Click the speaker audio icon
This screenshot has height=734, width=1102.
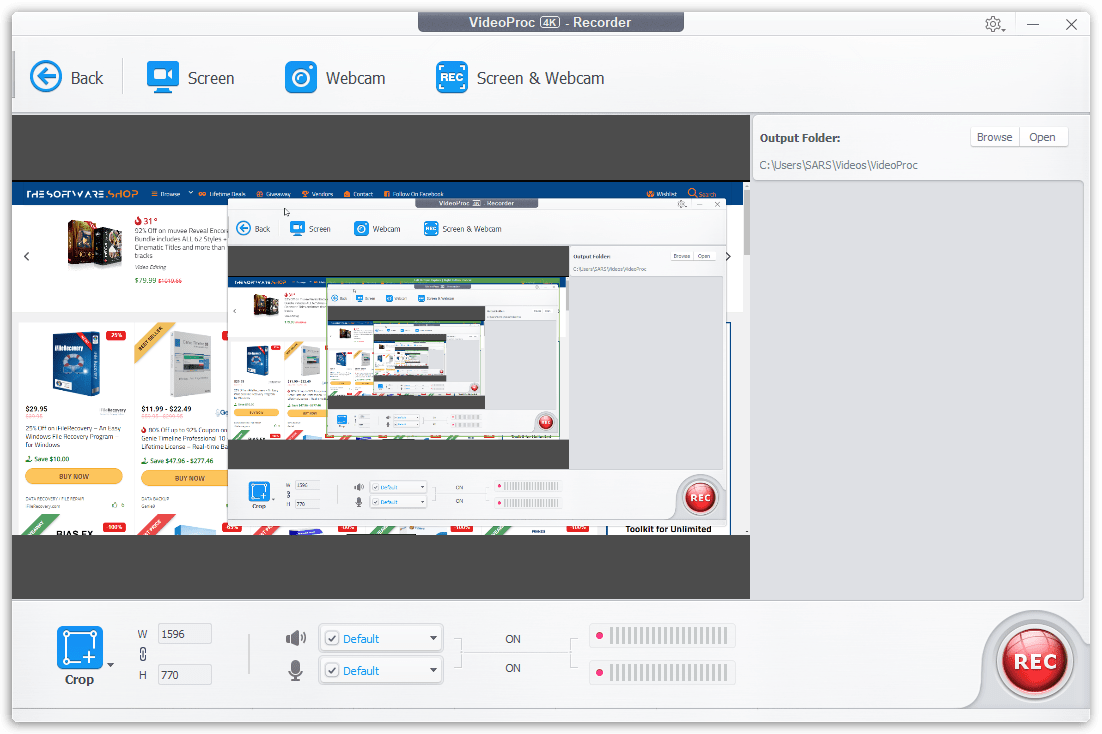[x=296, y=638]
